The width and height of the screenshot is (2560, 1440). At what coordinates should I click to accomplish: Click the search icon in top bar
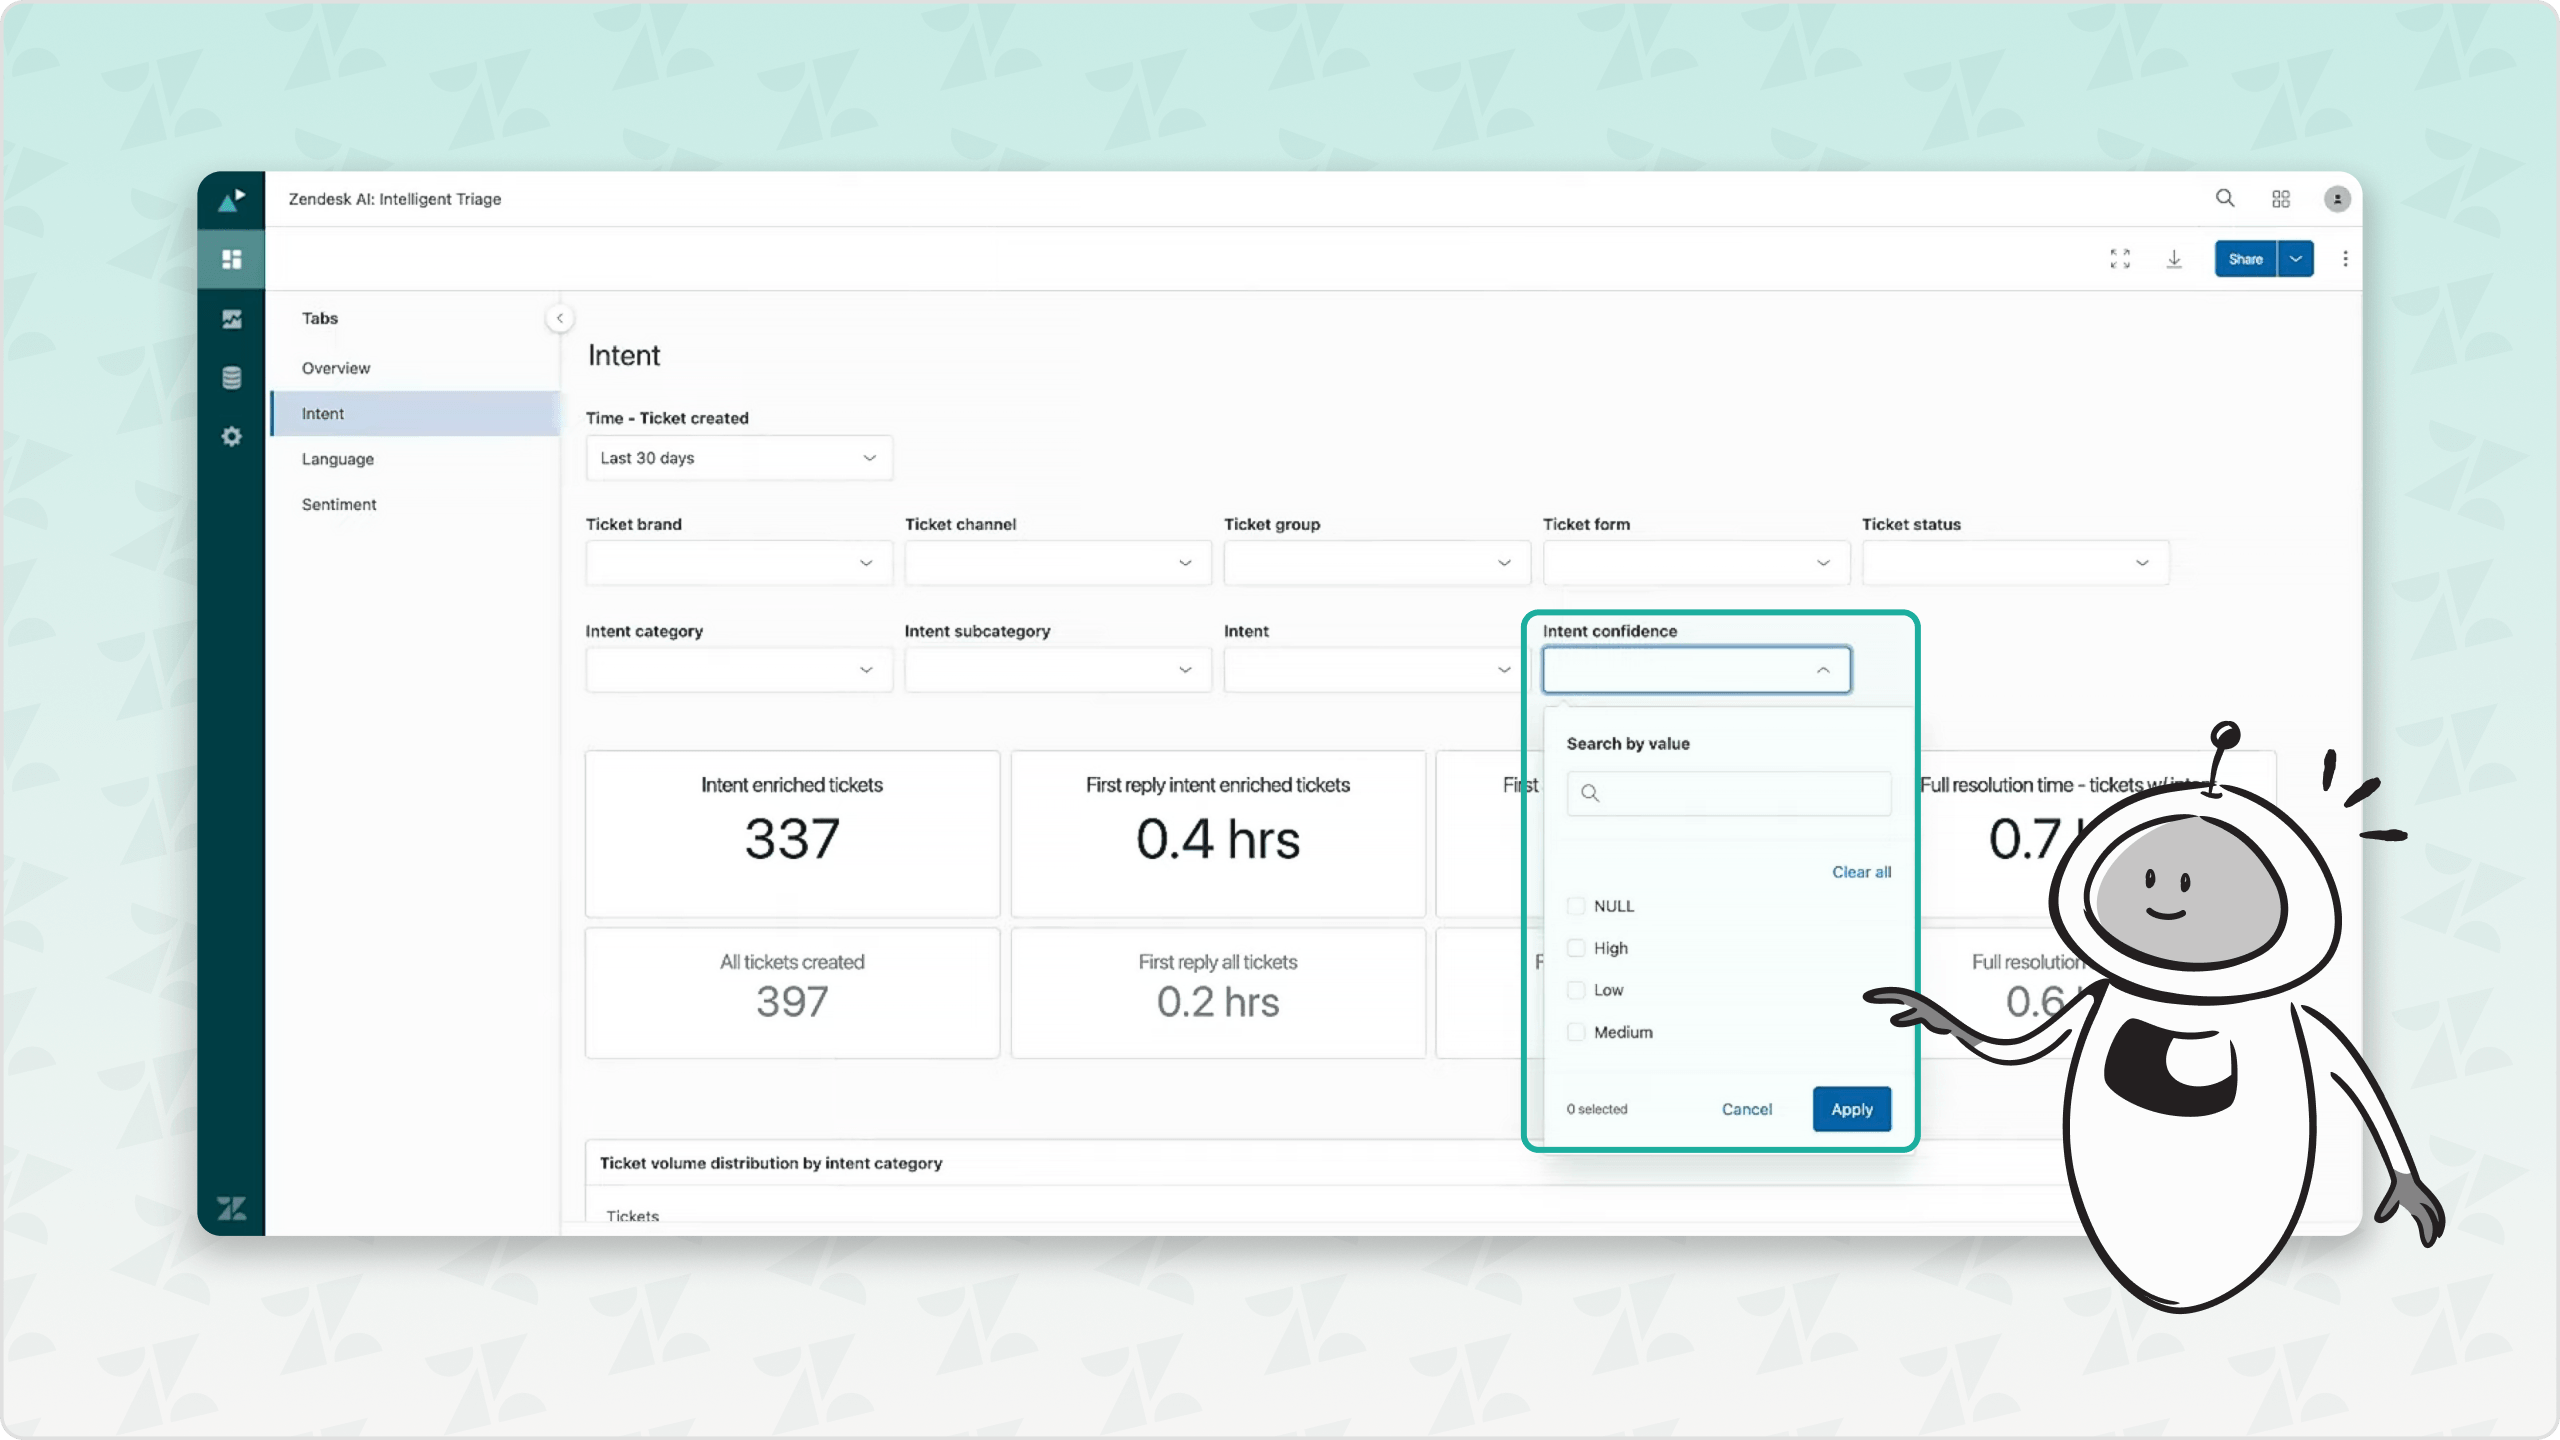tap(2224, 197)
